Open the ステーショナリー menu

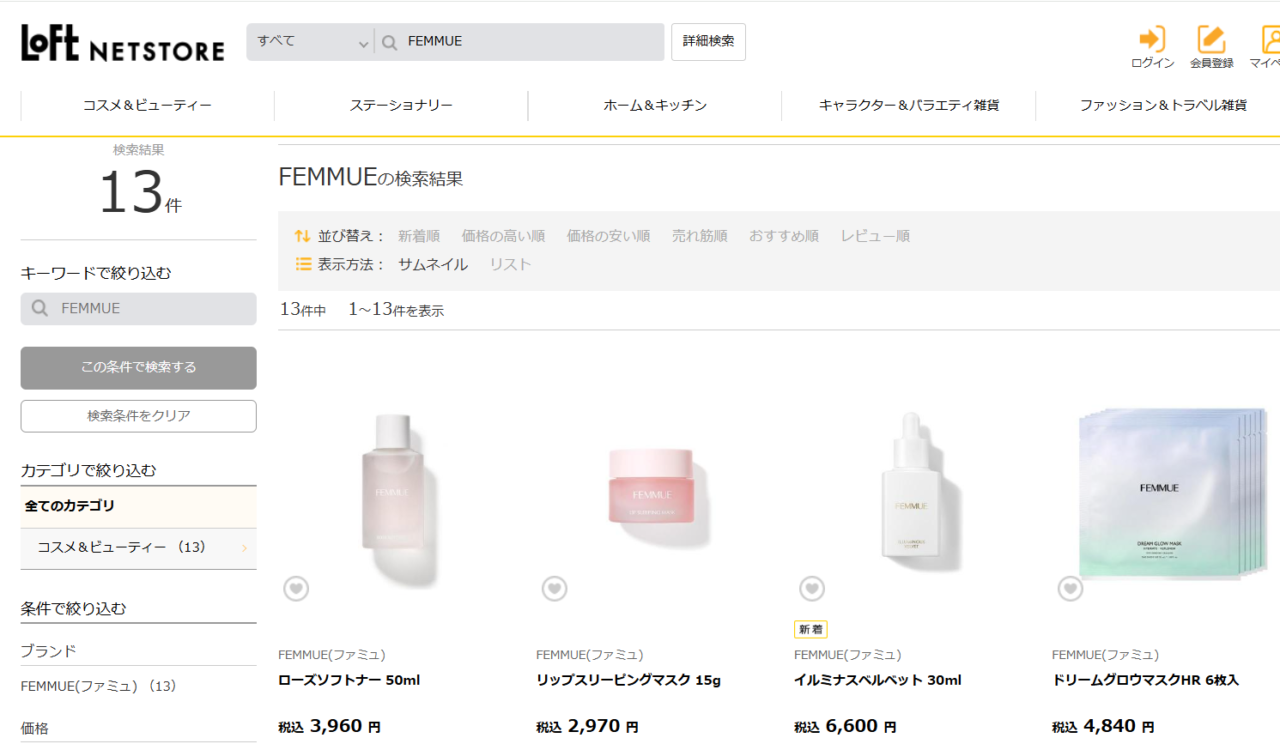click(x=401, y=105)
